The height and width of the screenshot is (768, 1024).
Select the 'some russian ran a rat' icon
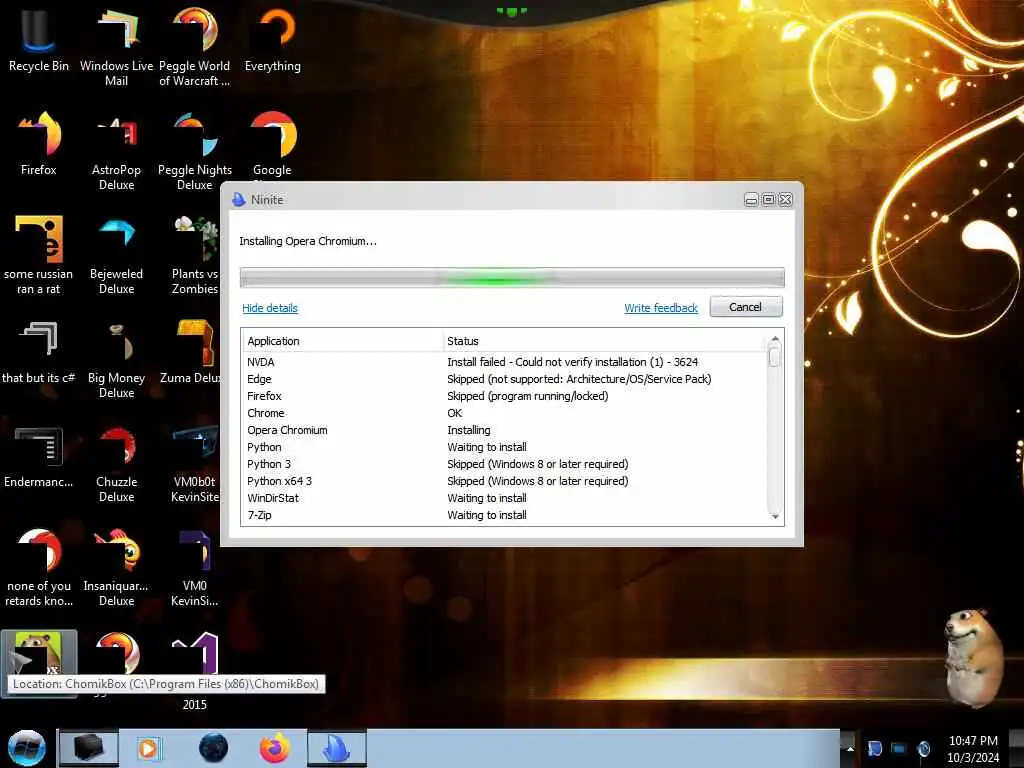(x=39, y=255)
